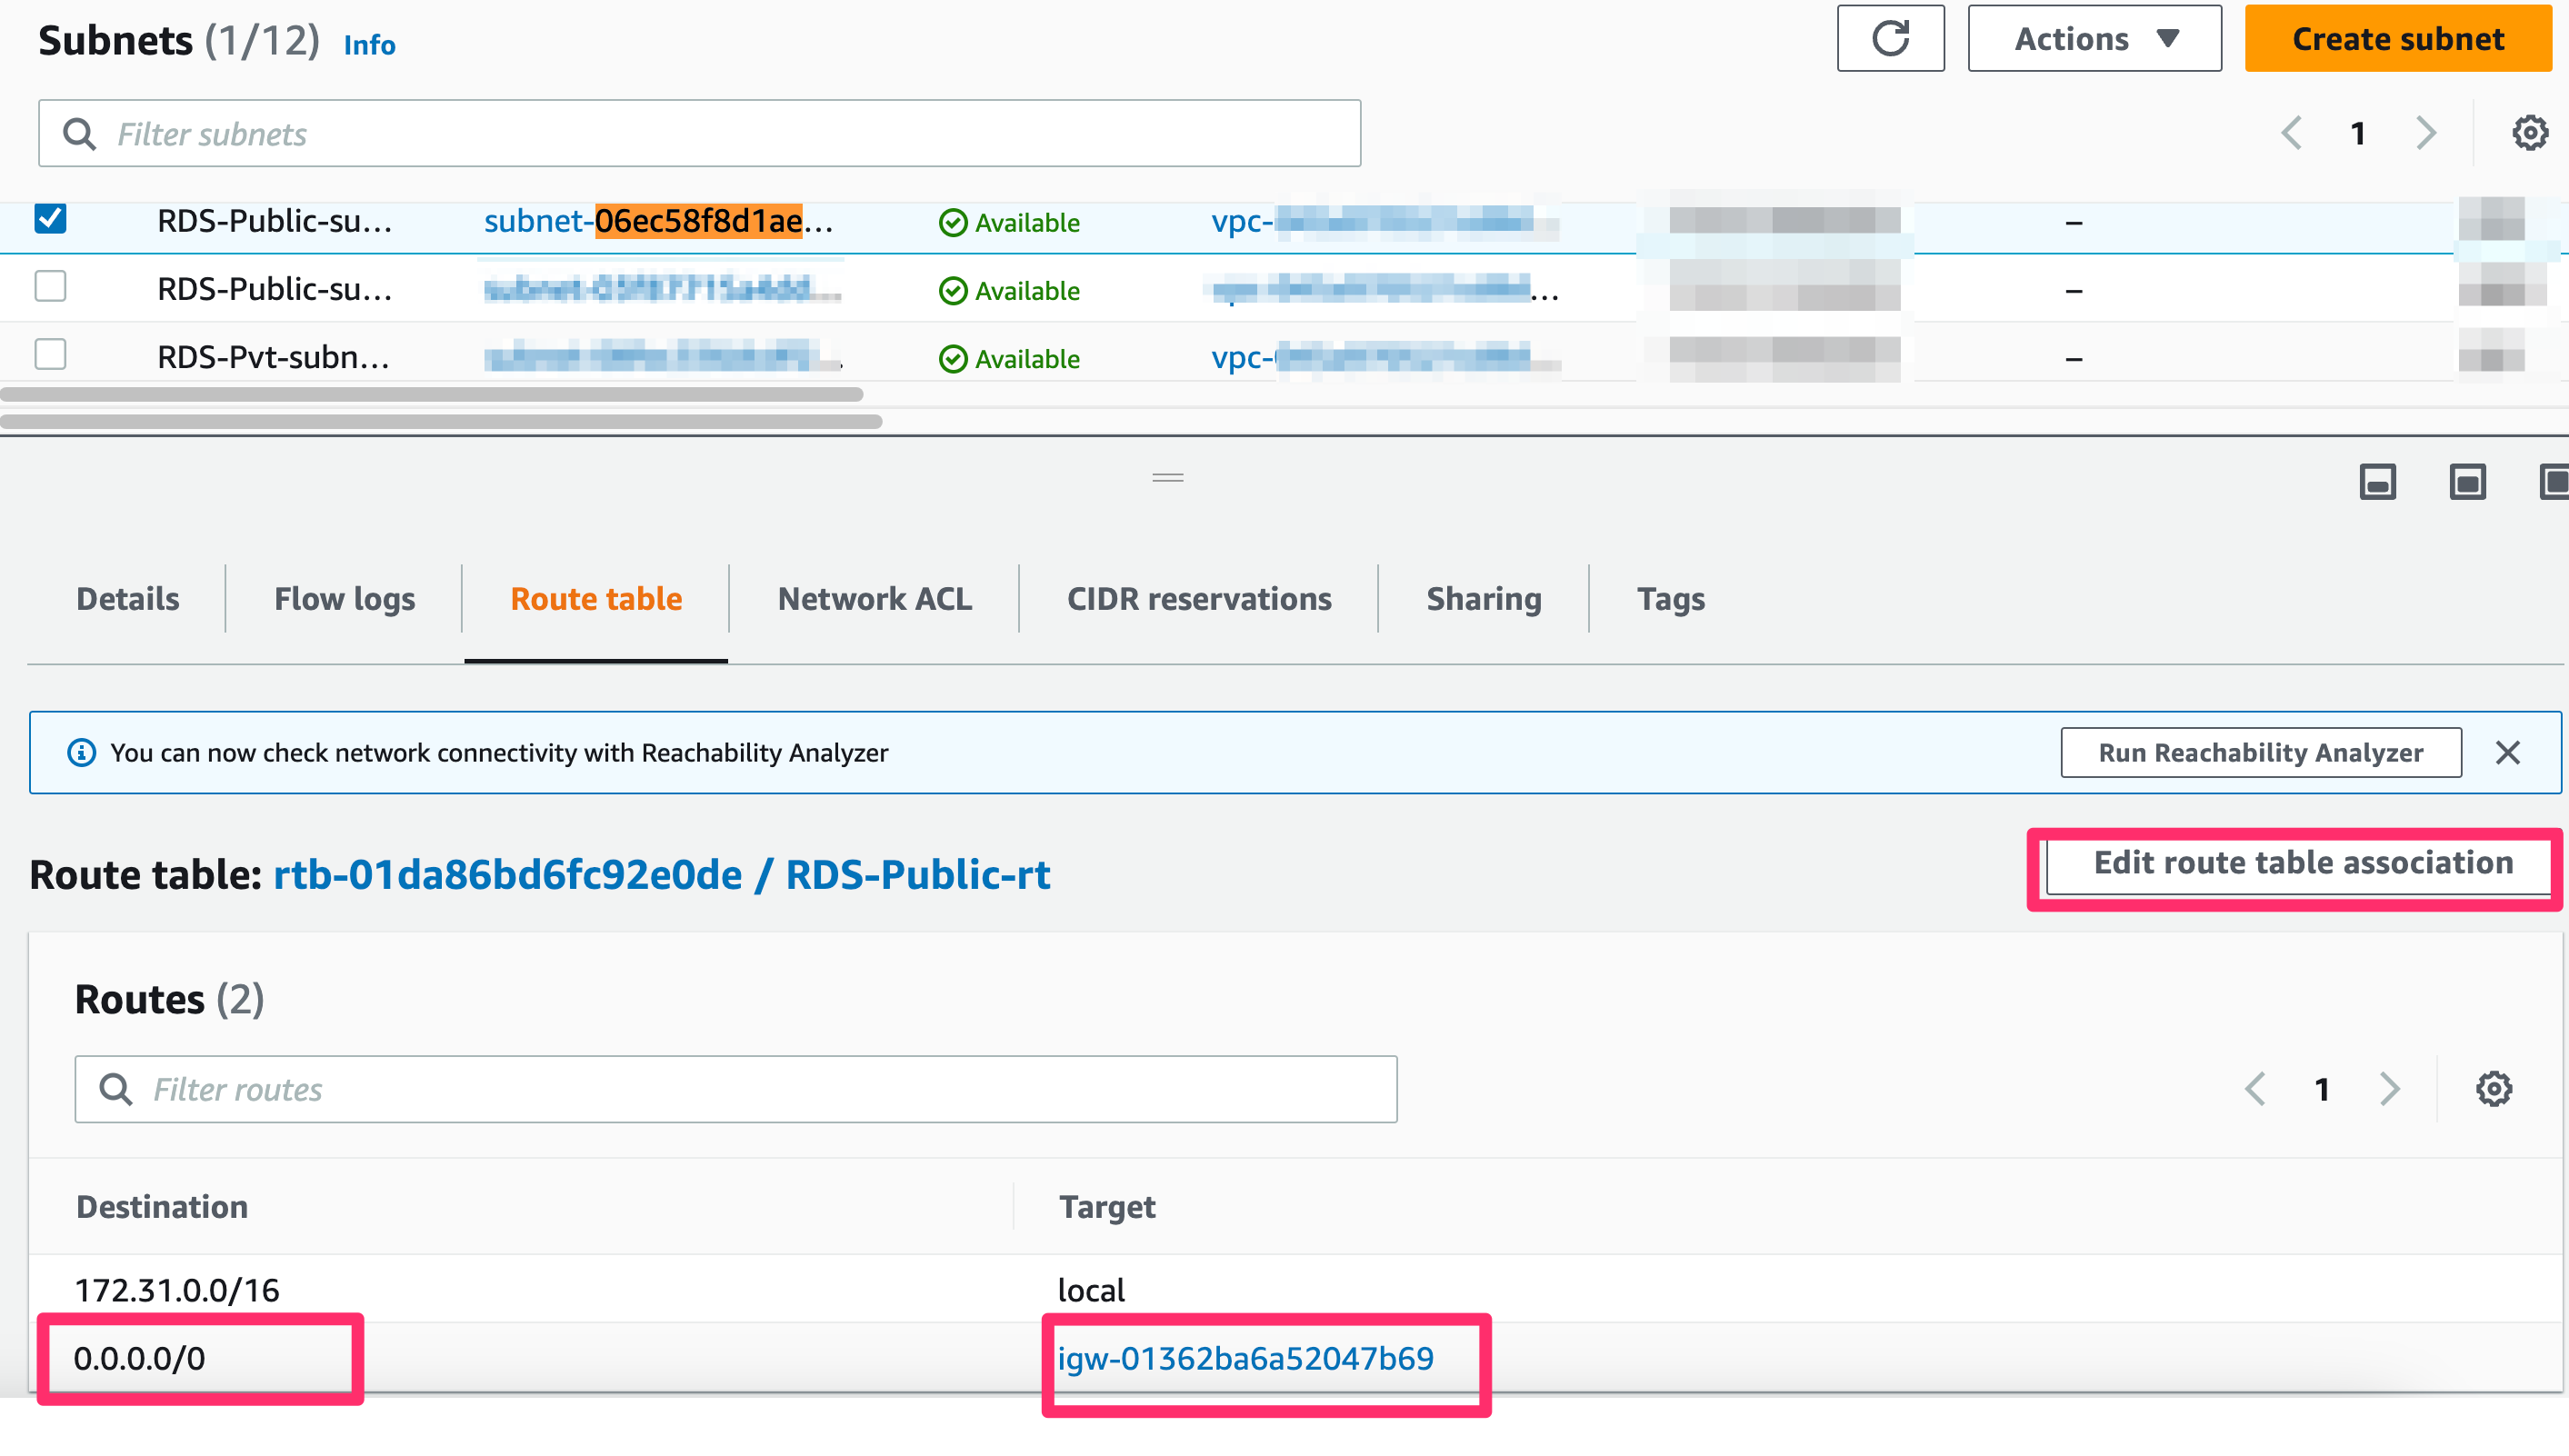This screenshot has width=2569, height=1456.
Task: Switch to the Network ACL tab
Action: [874, 598]
